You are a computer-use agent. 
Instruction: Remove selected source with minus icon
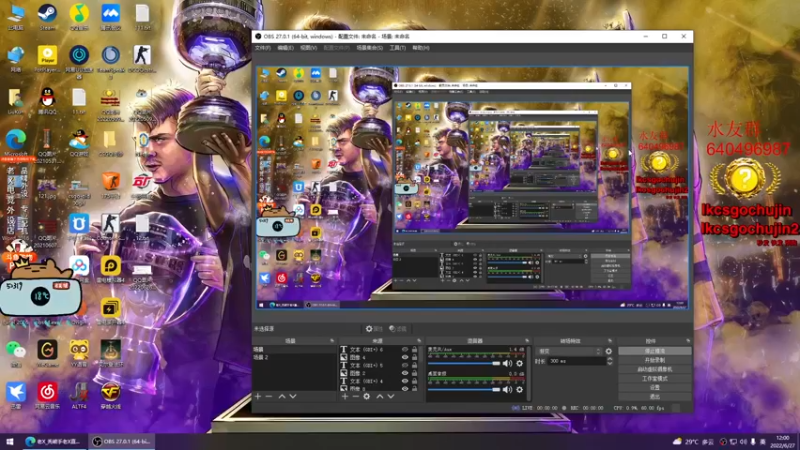coord(356,396)
